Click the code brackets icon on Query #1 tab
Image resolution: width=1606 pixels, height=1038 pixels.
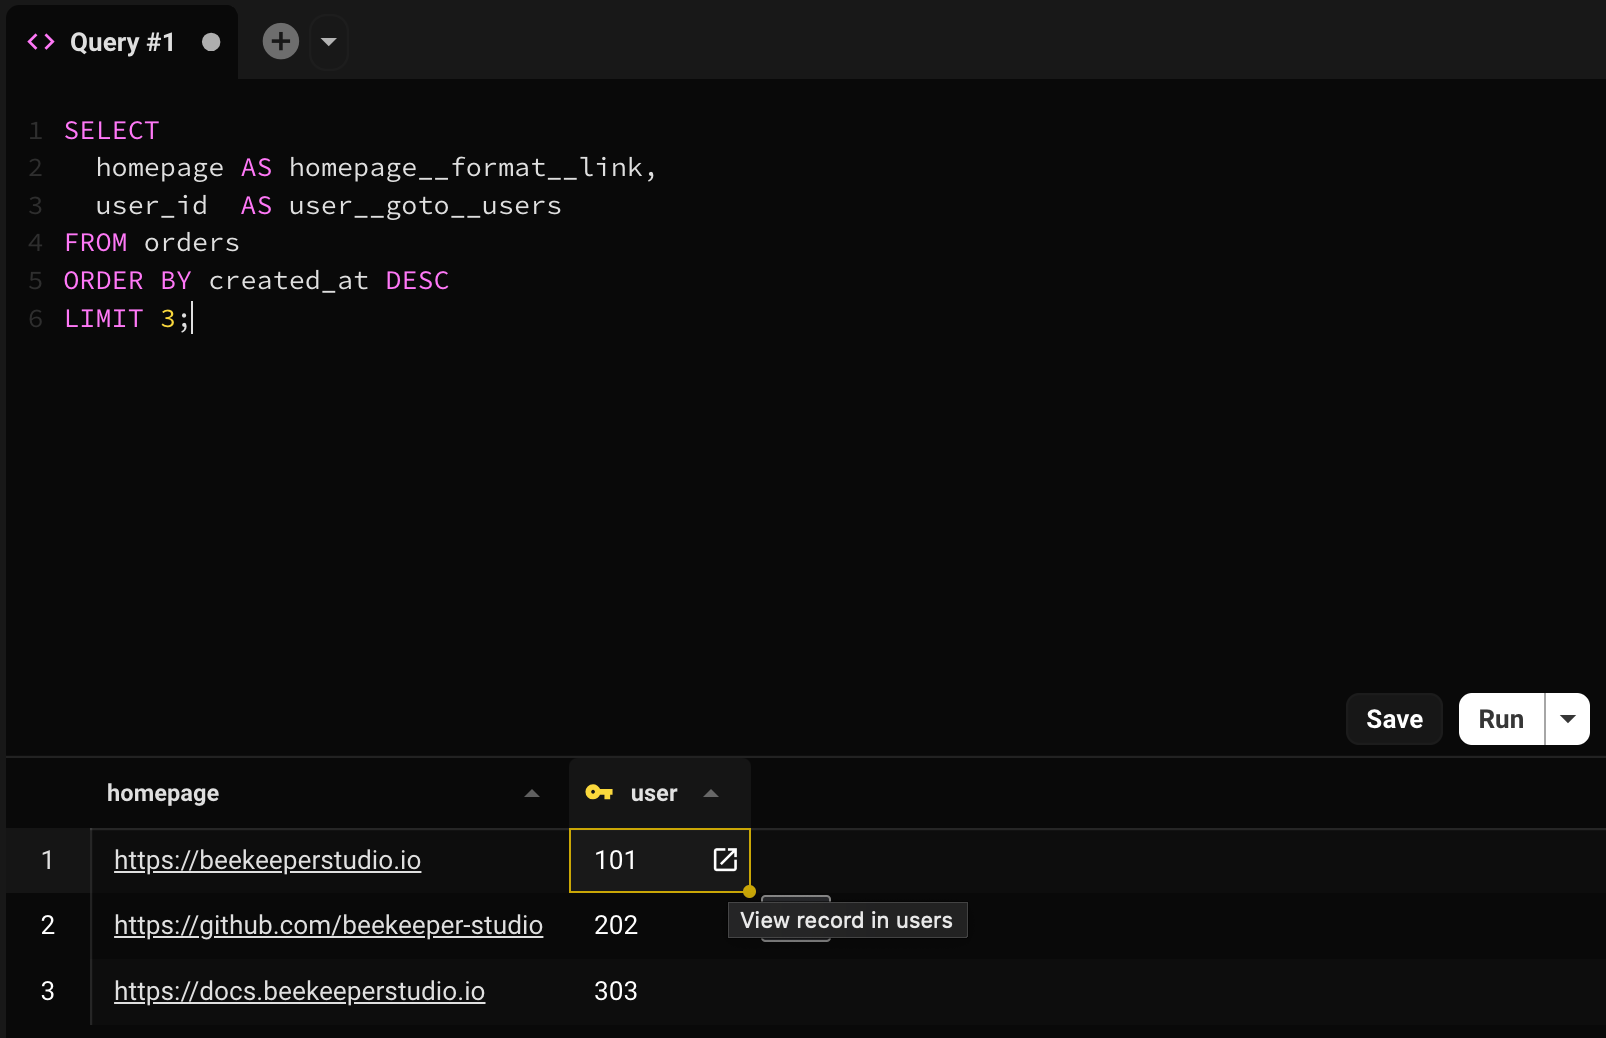point(41,42)
